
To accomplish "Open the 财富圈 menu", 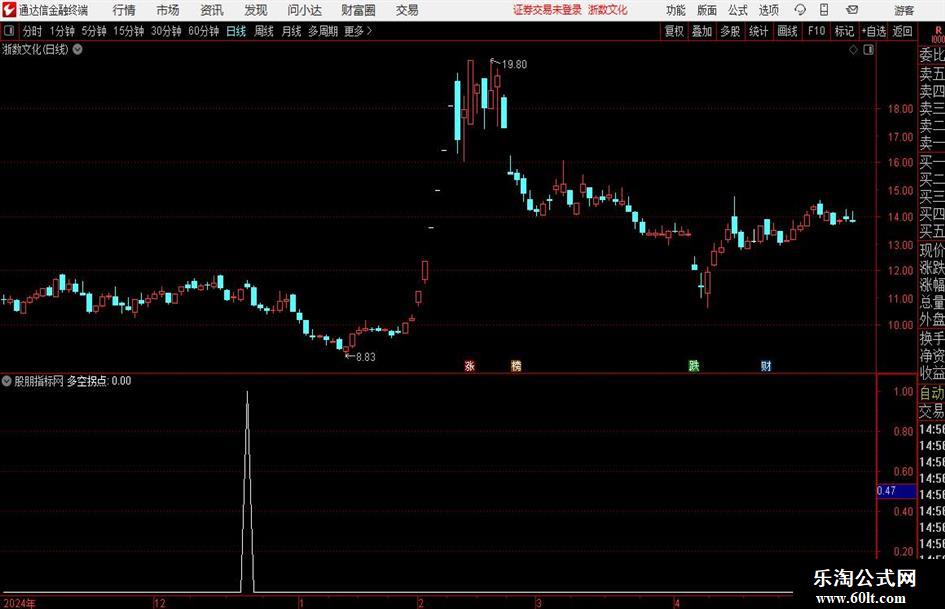I will (358, 10).
